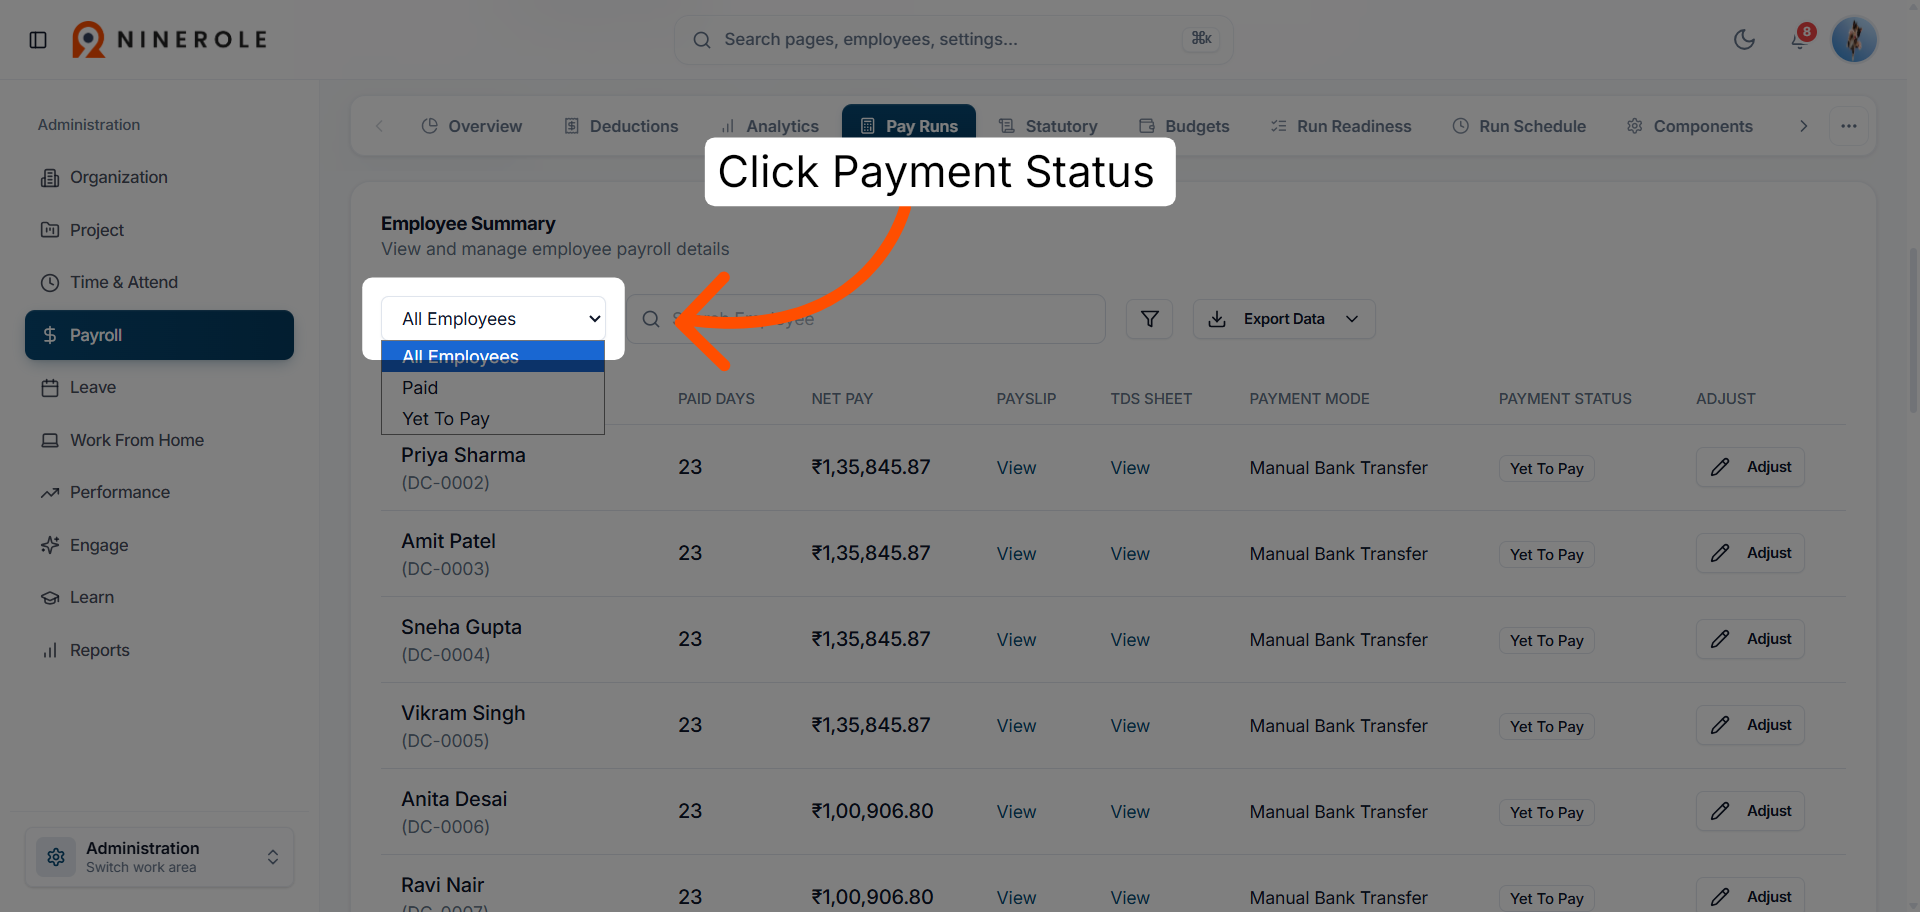Viewport: 1920px width, 912px height.
Task: Adjust pay for Vikram Singh
Action: (x=1750, y=725)
